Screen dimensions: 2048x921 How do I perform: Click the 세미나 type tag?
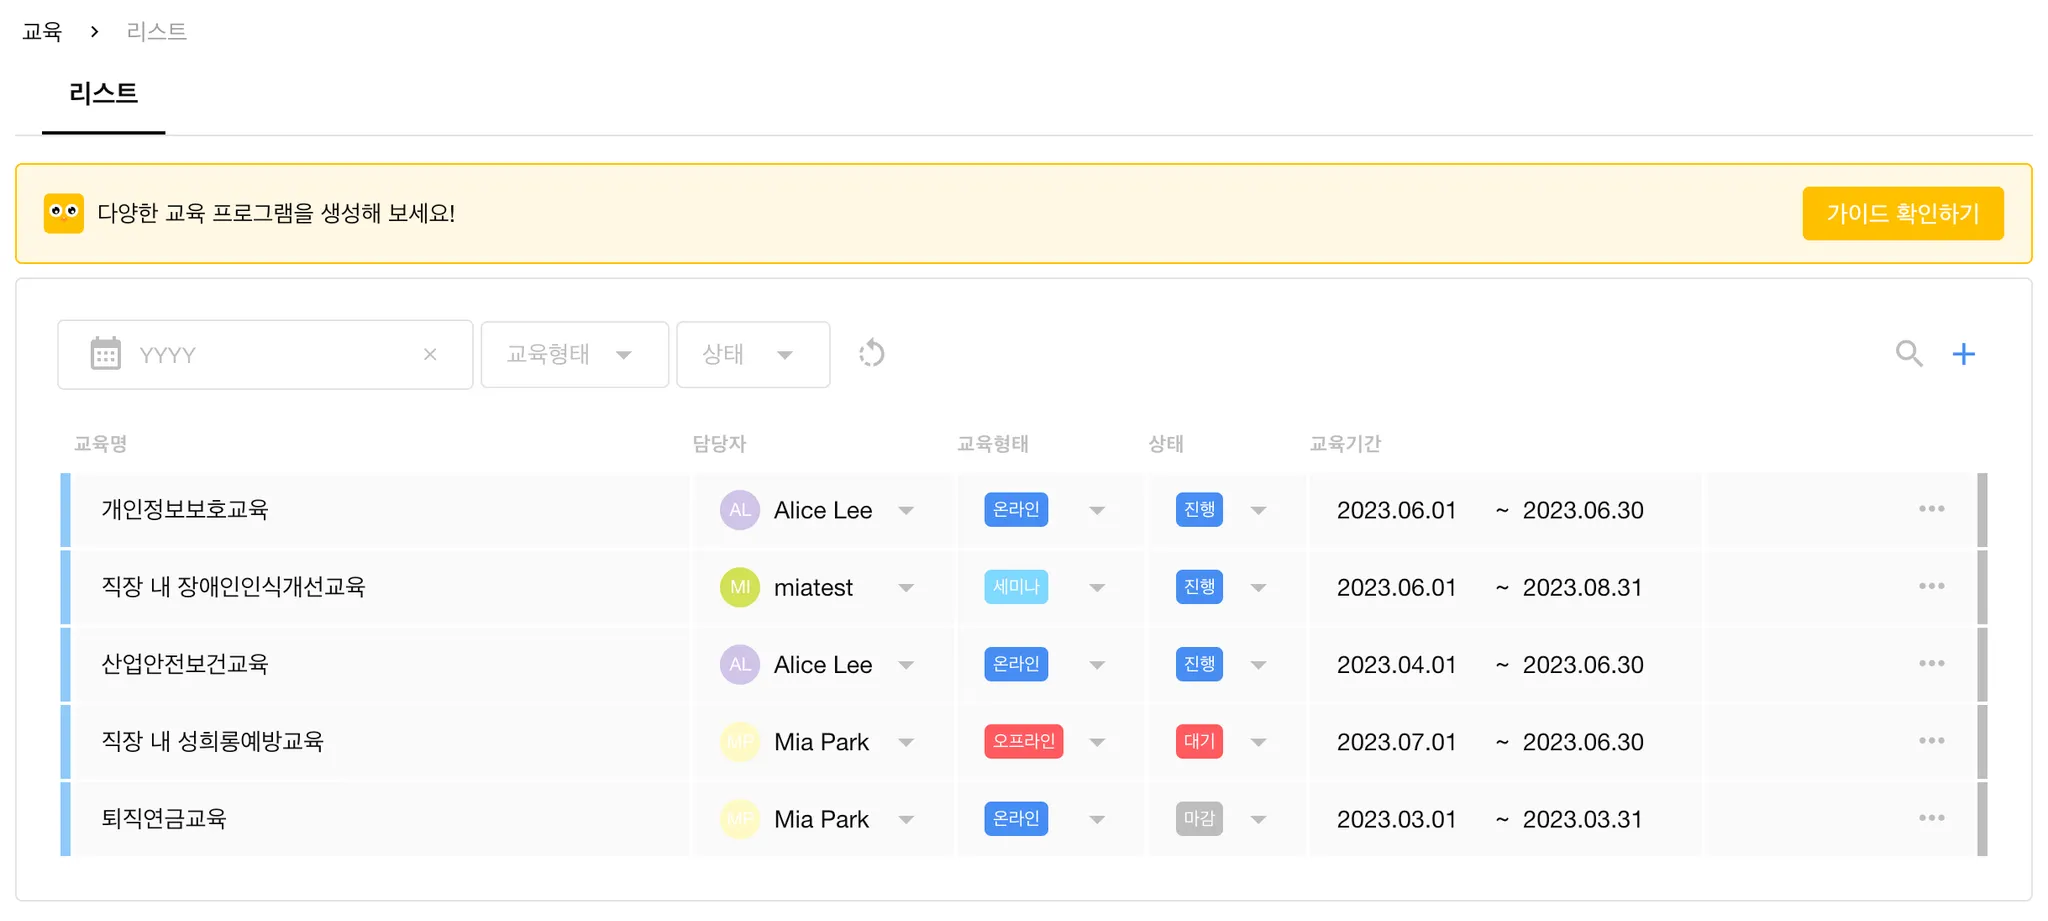[x=1016, y=586]
